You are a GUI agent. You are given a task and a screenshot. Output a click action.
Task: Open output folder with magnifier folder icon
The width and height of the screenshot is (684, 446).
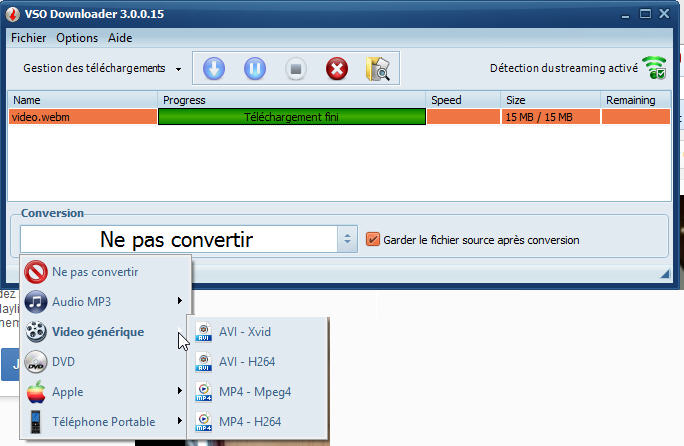378,69
